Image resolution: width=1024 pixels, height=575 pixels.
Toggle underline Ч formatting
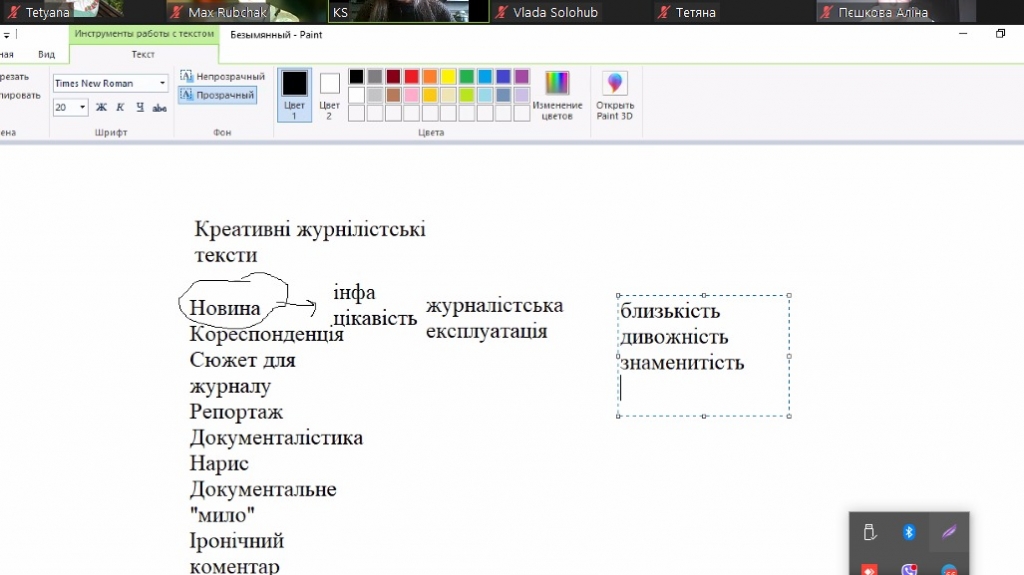point(140,107)
